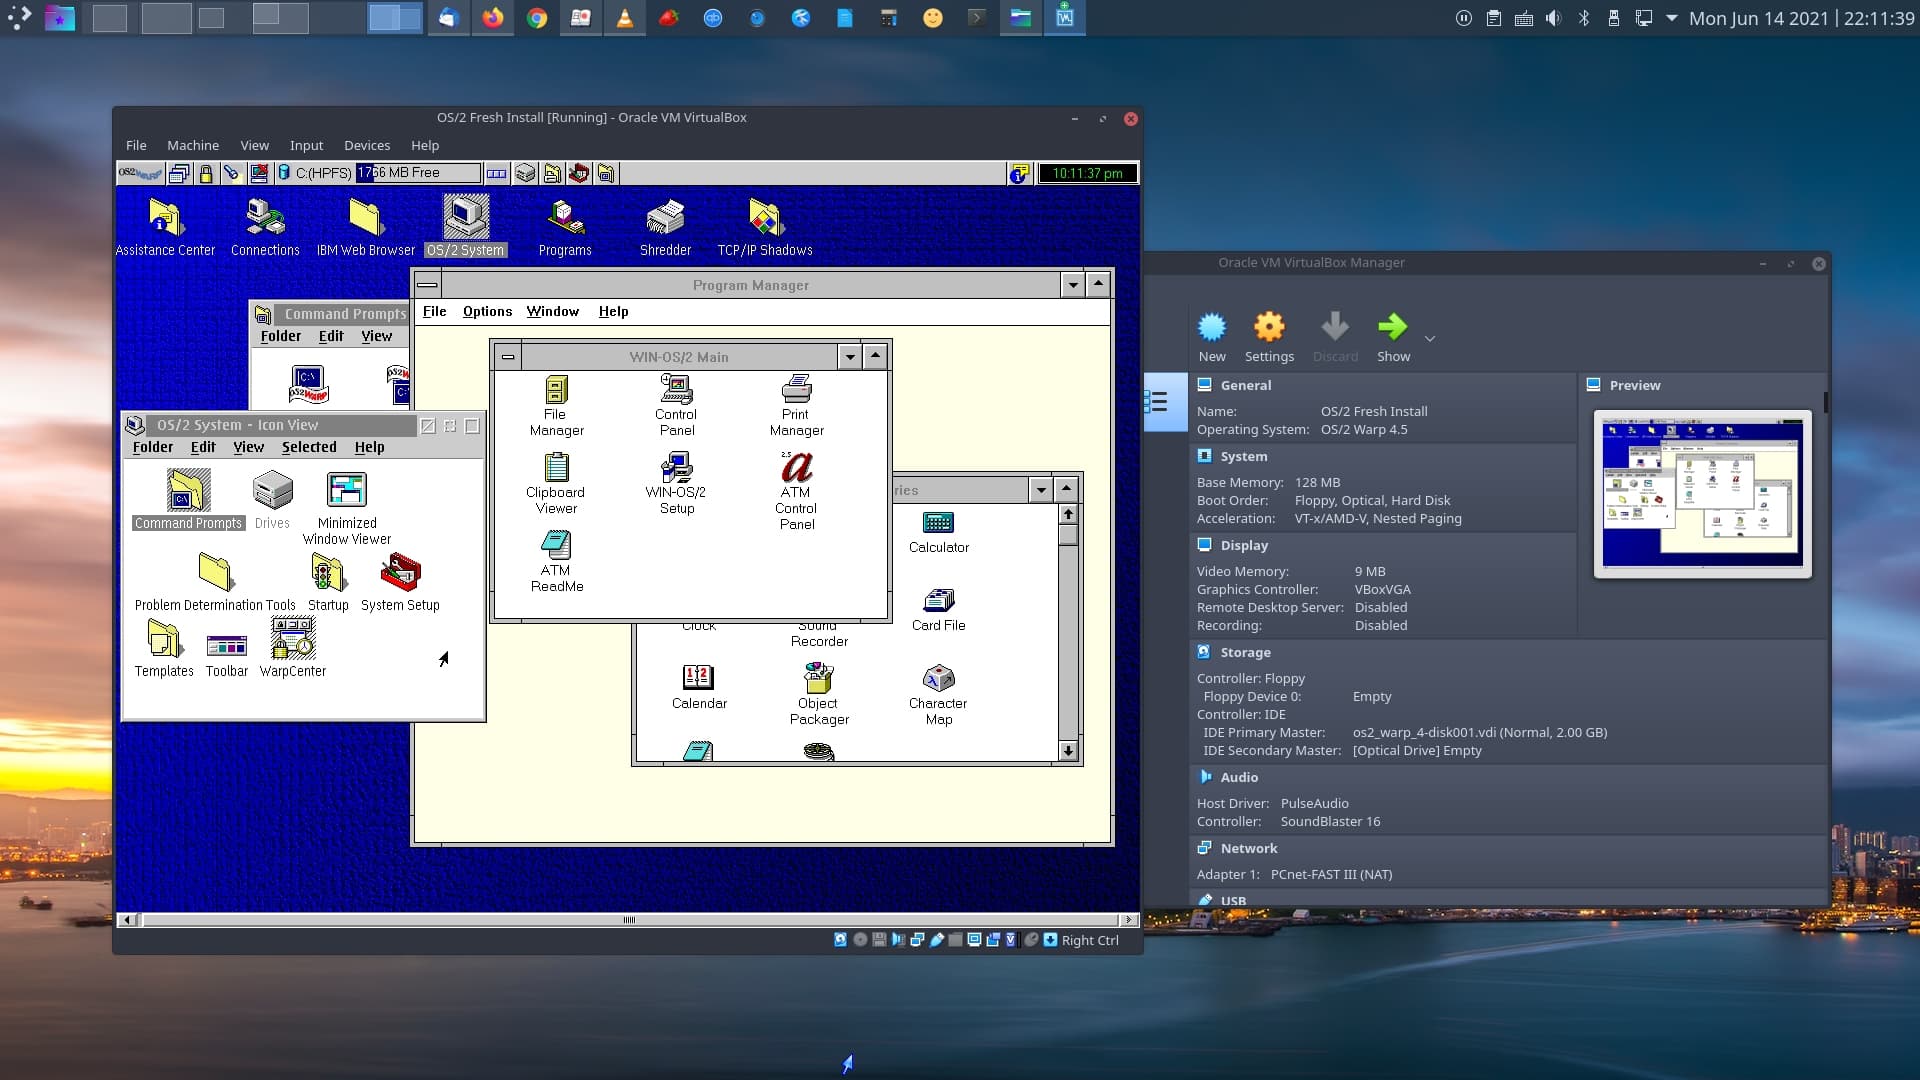
Task: Click the Options menu in Program Manager
Action: coord(487,311)
